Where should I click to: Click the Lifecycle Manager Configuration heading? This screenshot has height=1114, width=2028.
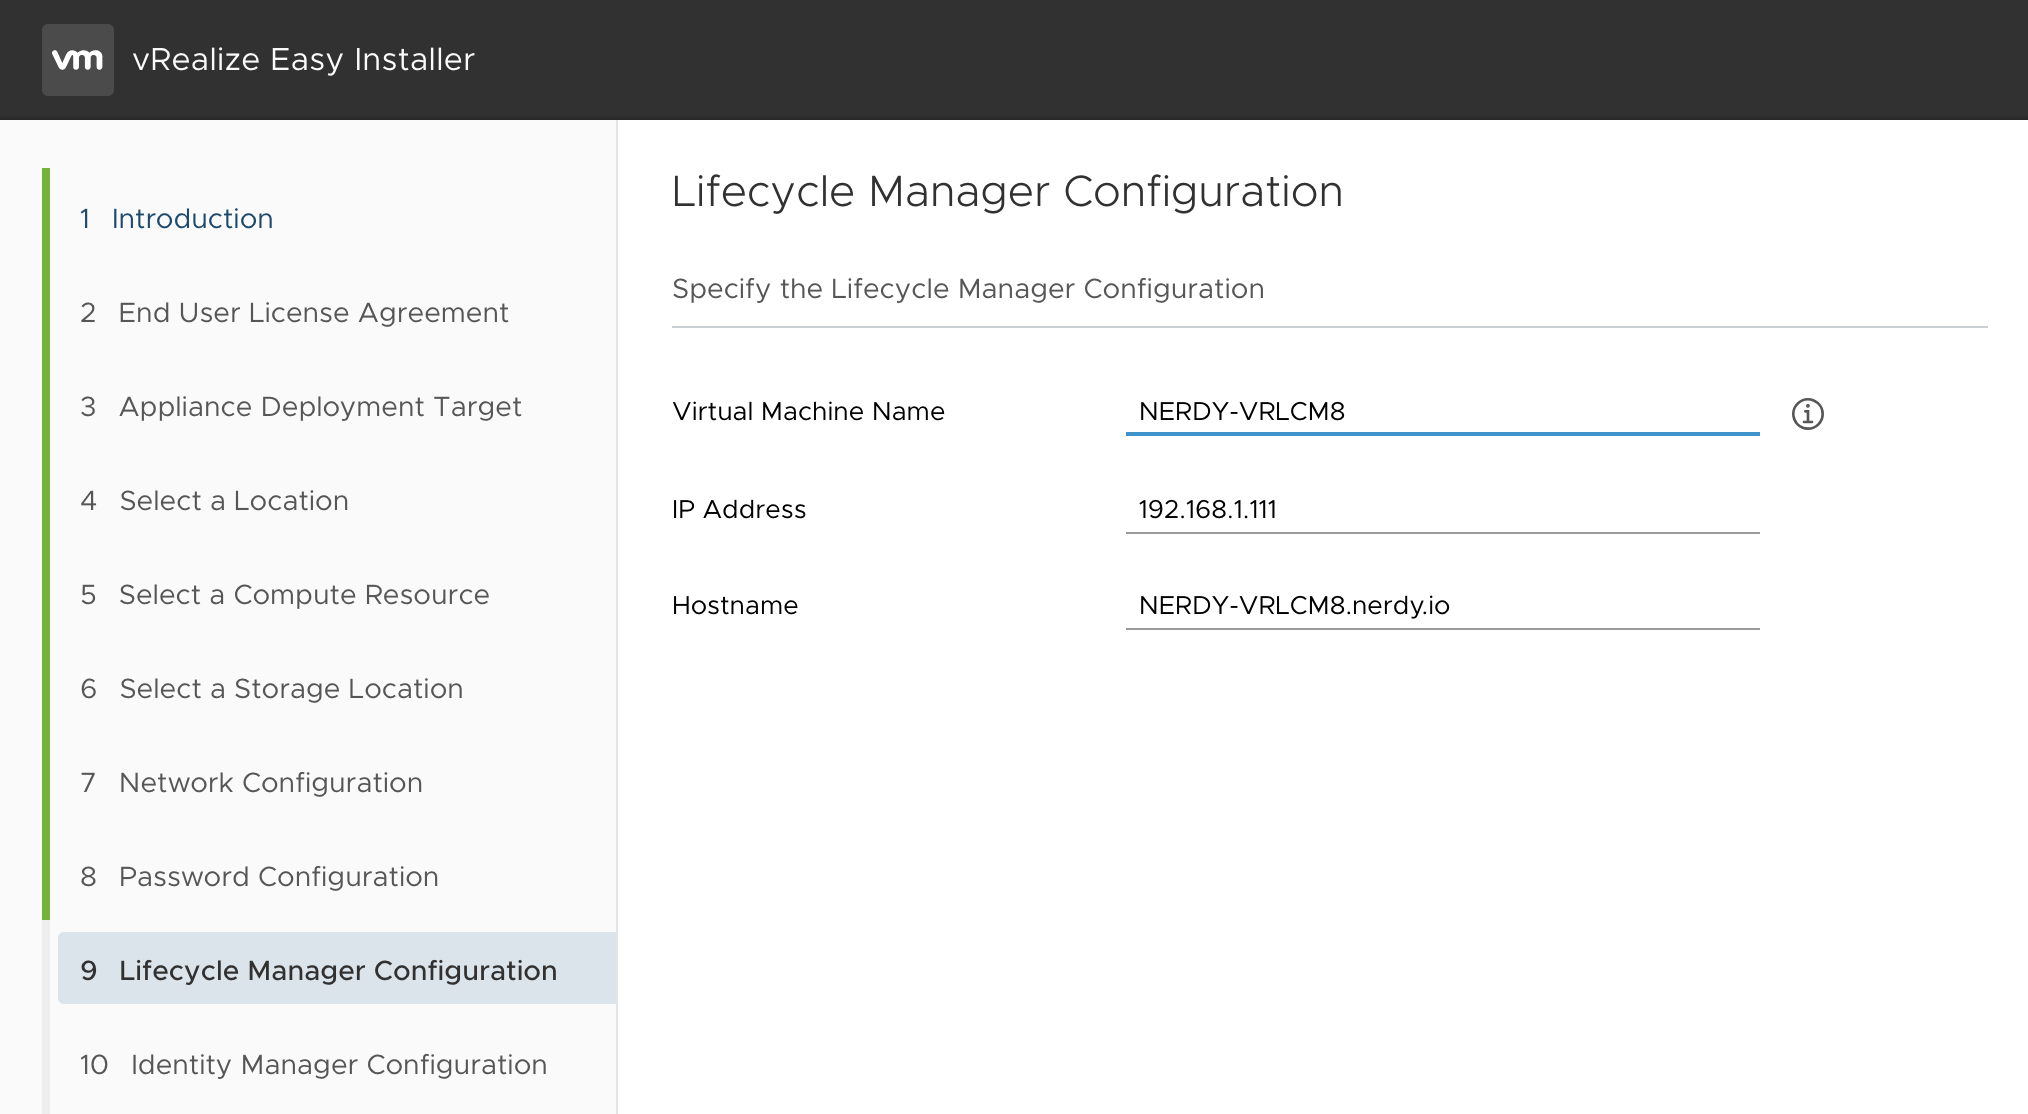(x=1007, y=192)
